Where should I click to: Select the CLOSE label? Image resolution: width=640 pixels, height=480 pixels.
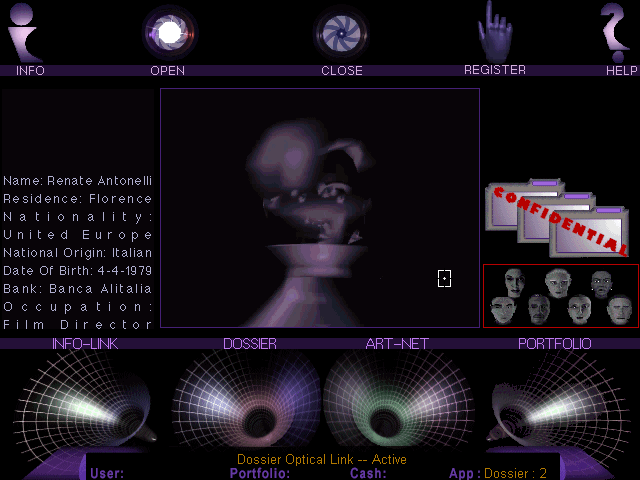[x=342, y=71]
